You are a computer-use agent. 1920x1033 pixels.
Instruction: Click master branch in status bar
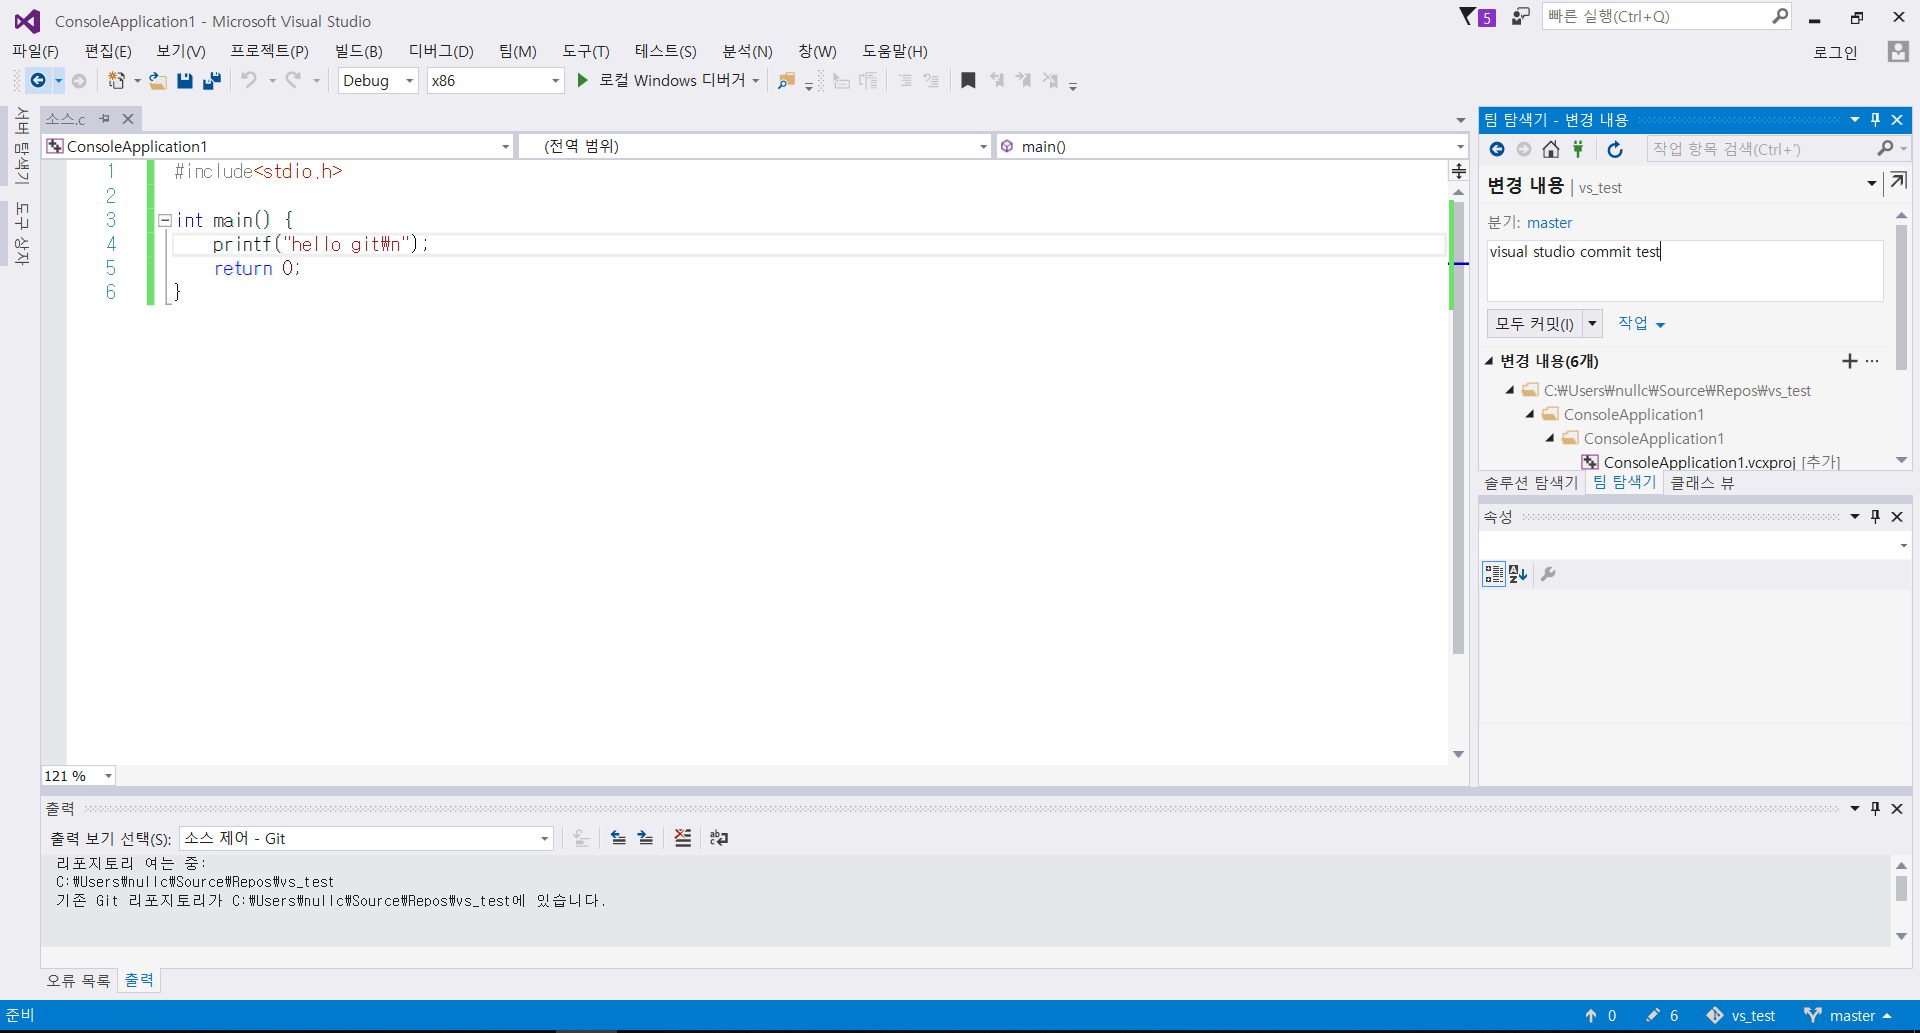click(1848, 1016)
